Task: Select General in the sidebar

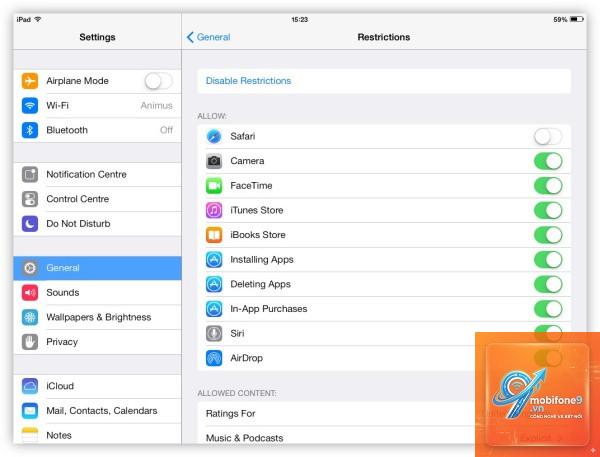Action: pos(97,268)
